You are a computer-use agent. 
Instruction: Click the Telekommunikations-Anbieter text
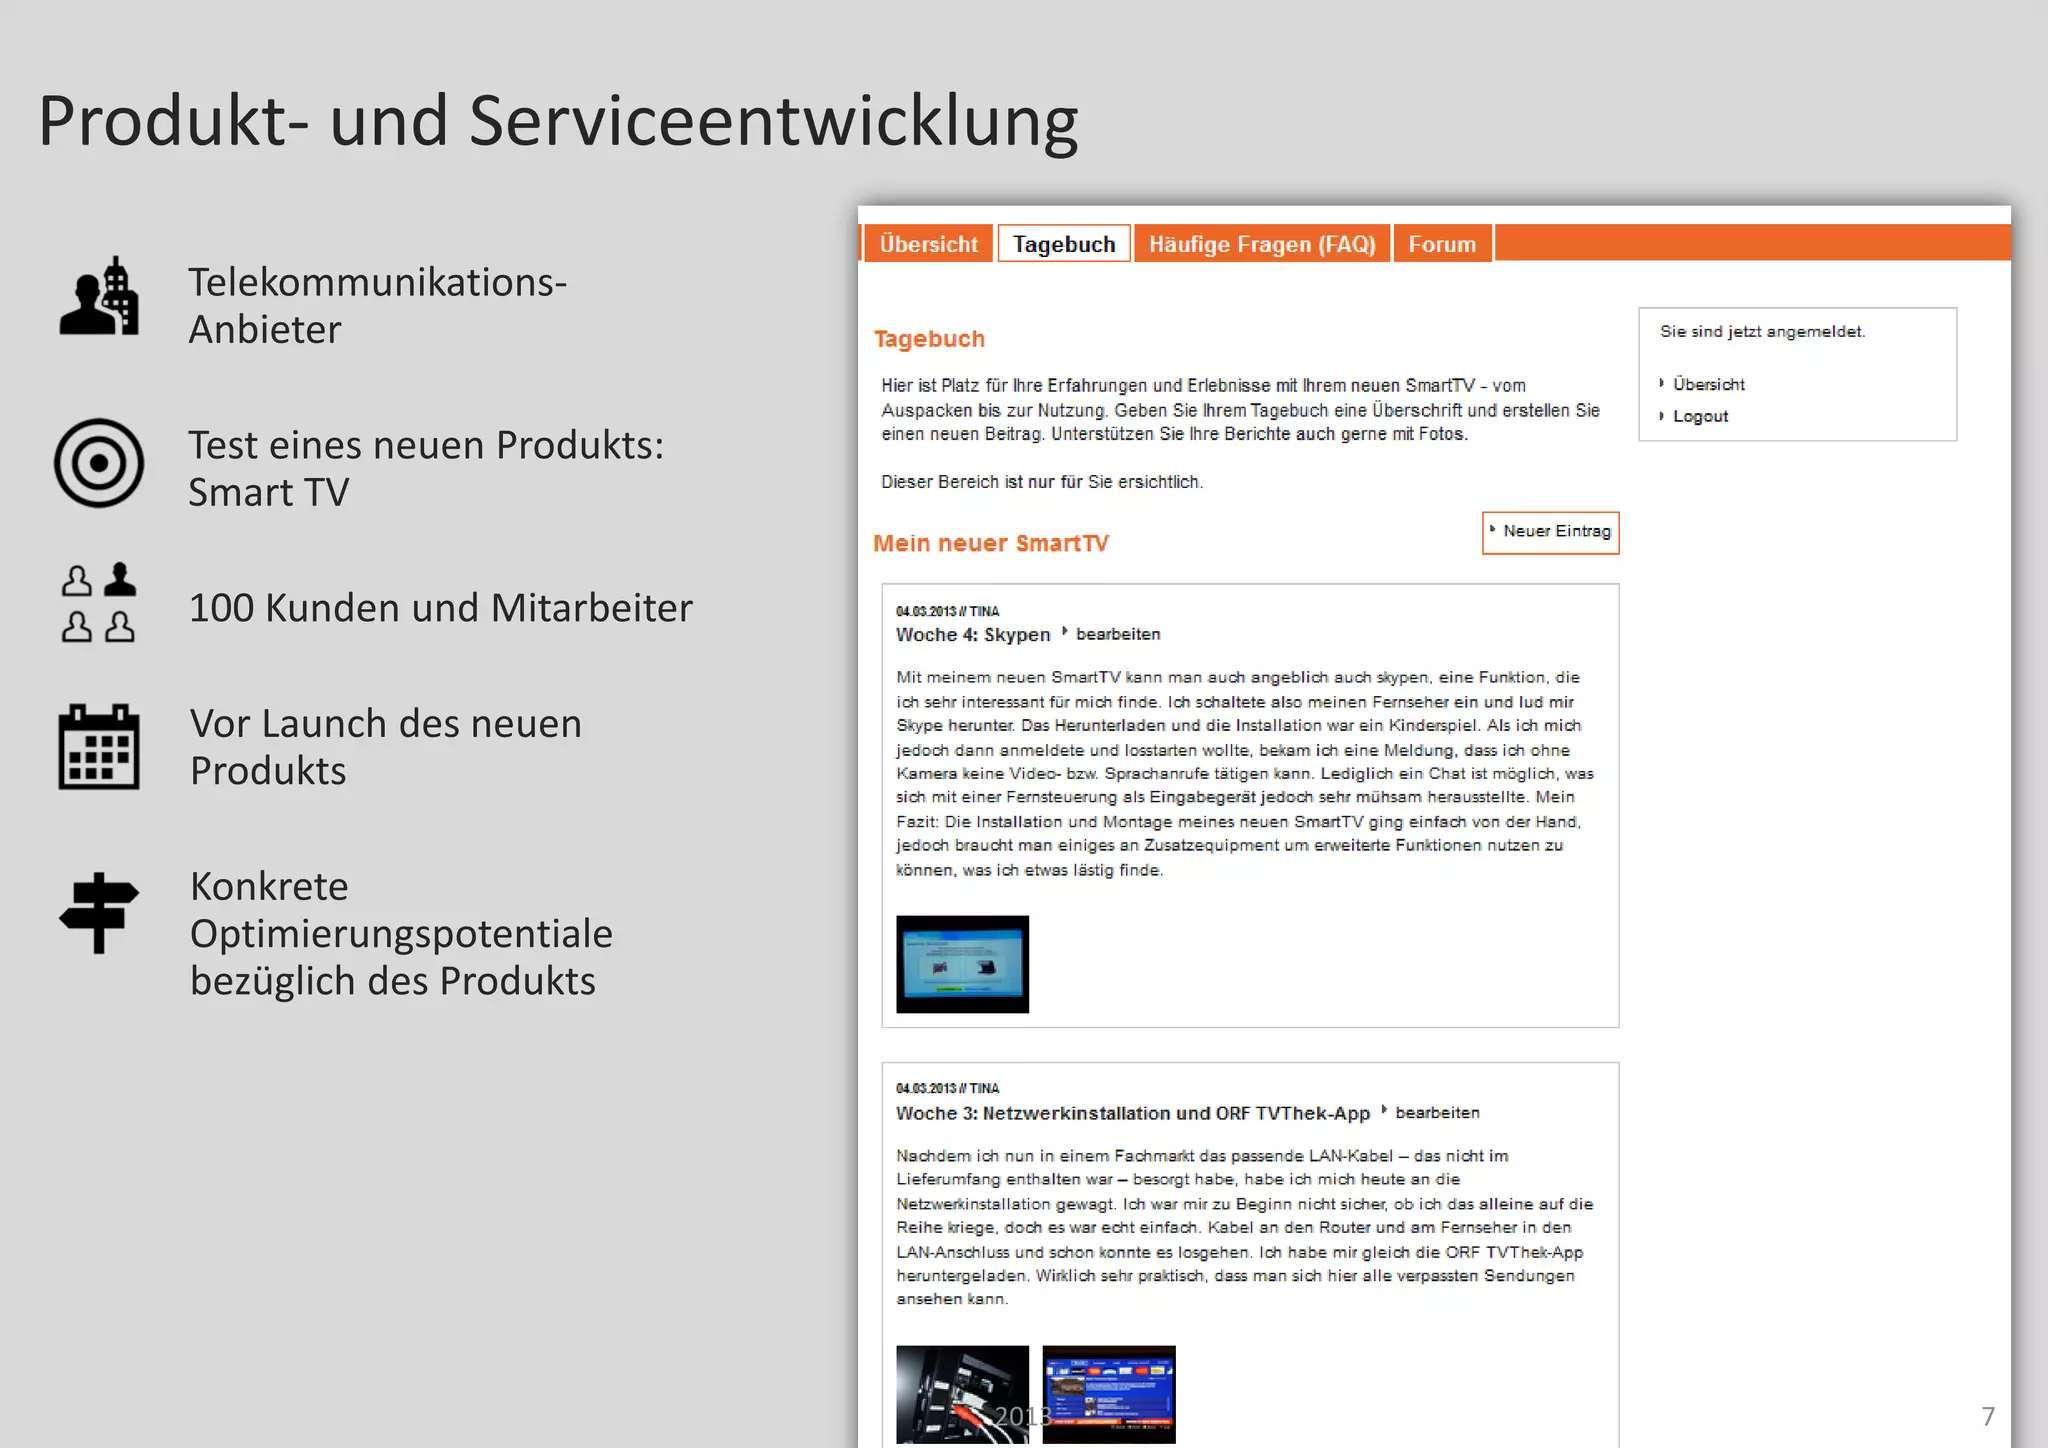point(378,305)
